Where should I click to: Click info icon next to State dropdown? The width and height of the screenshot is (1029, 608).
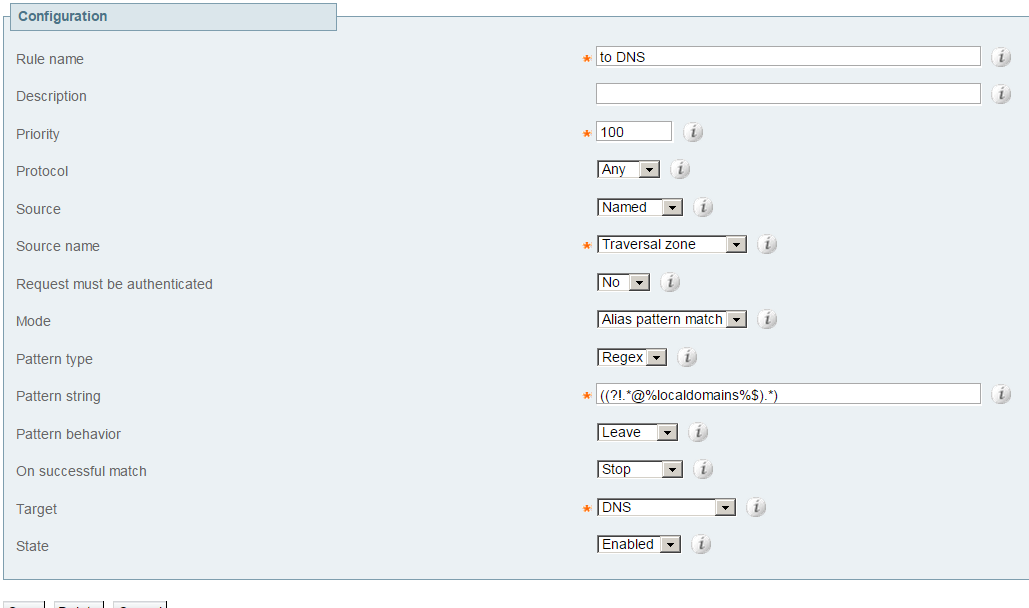(701, 544)
